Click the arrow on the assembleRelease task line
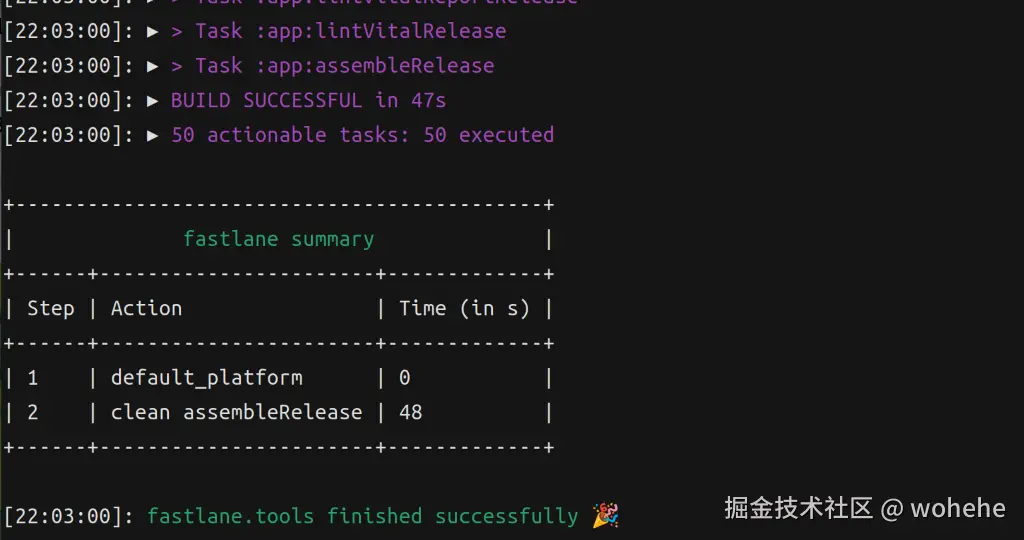Image resolution: width=1024 pixels, height=540 pixels. point(153,66)
